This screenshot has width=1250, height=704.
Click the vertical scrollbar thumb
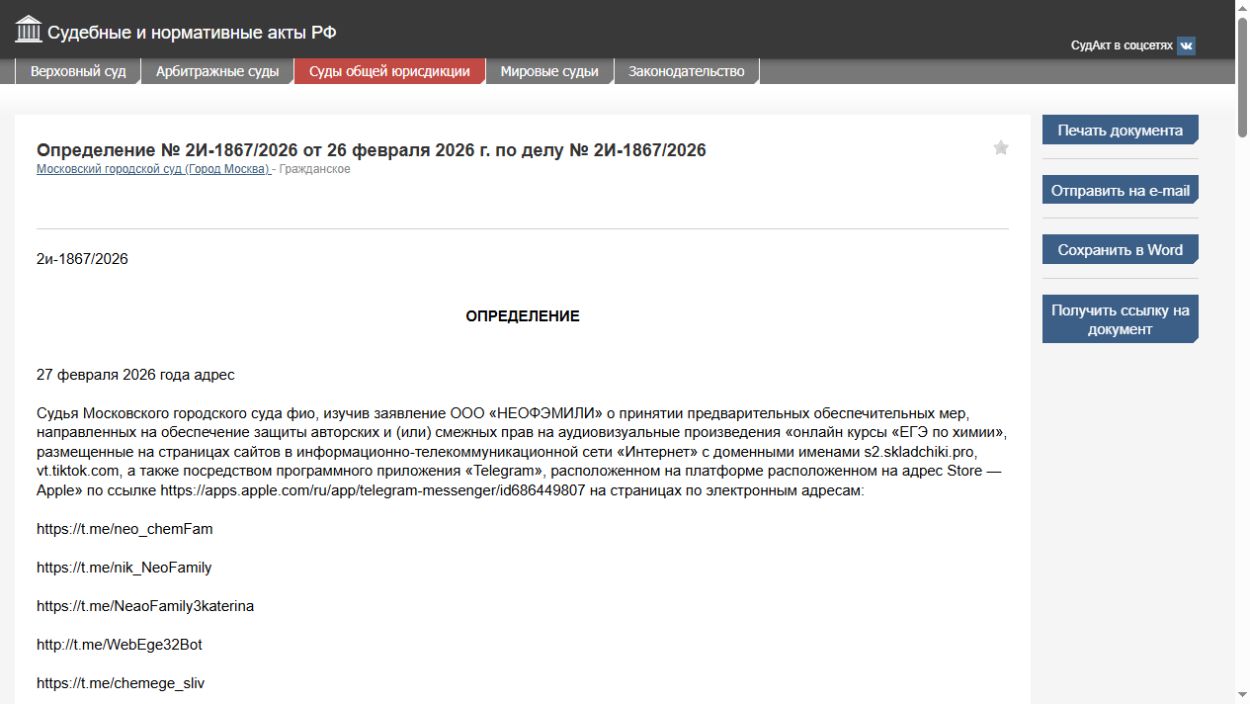1242,75
